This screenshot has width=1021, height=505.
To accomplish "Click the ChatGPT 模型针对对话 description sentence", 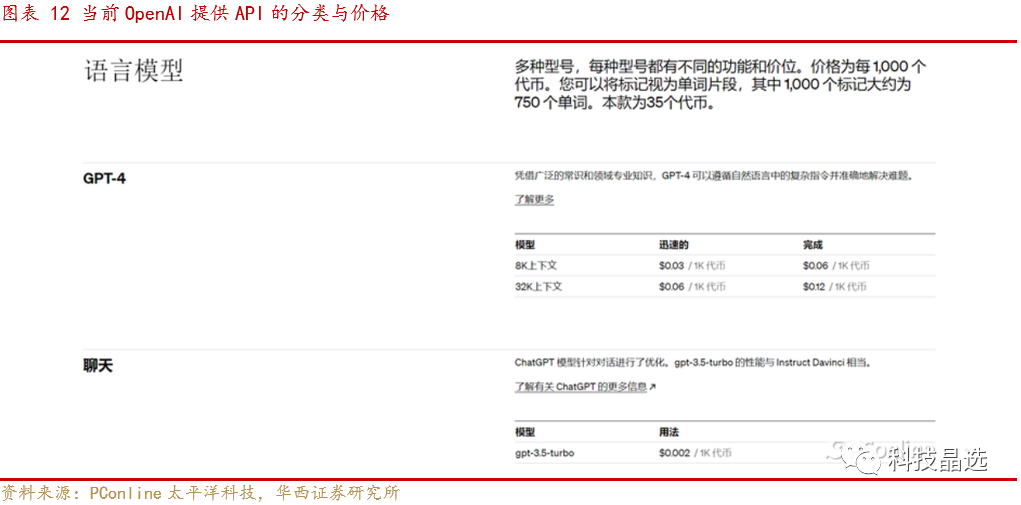I will coord(693,362).
